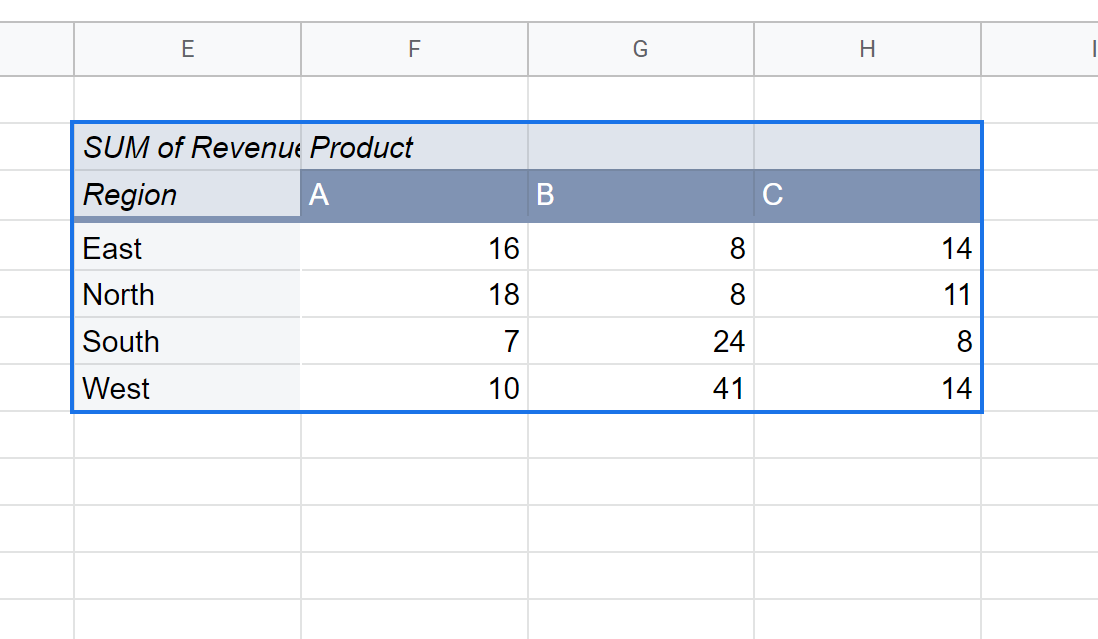Select cell with value 24
Viewport: 1098px width, 639px height.
tap(641, 341)
